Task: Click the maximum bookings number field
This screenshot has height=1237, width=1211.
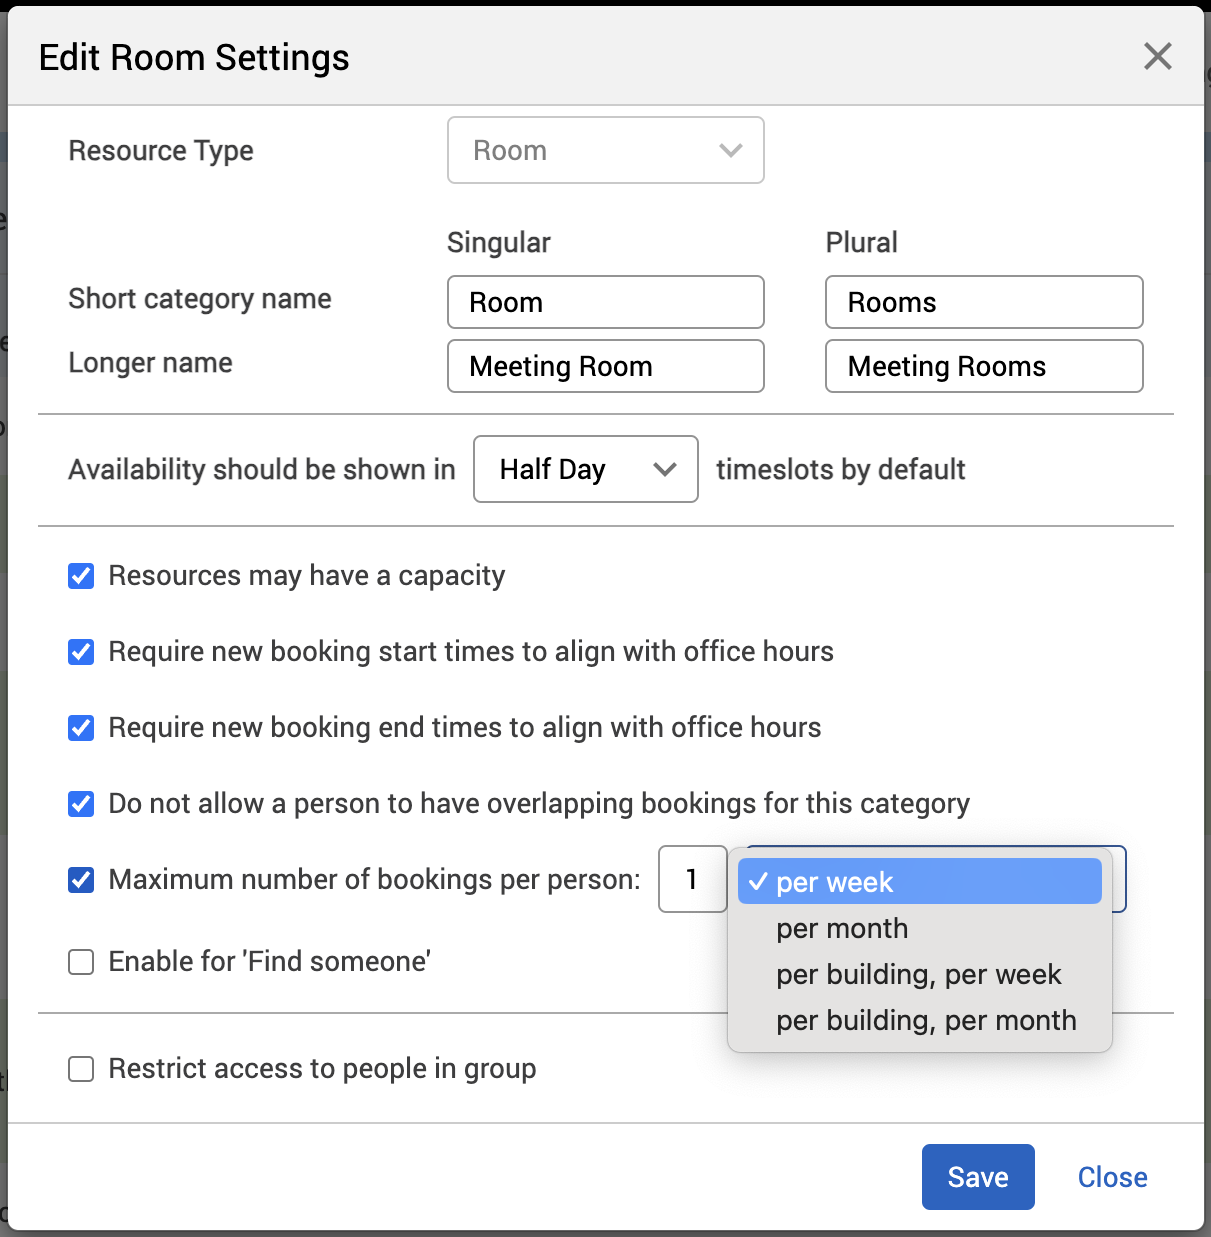Action: [692, 880]
